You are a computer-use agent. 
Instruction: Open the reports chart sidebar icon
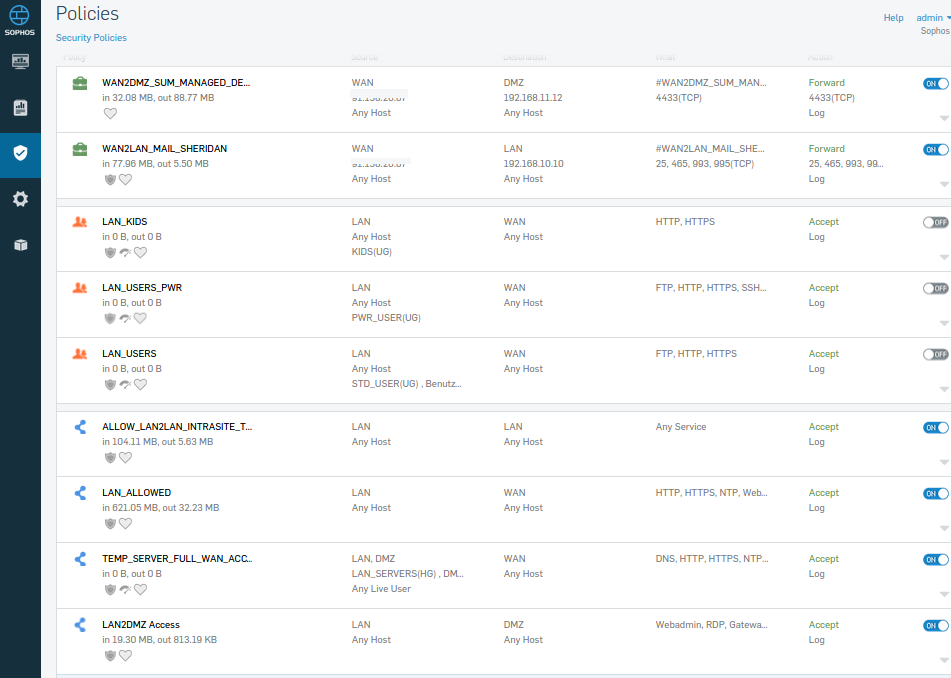pos(20,108)
